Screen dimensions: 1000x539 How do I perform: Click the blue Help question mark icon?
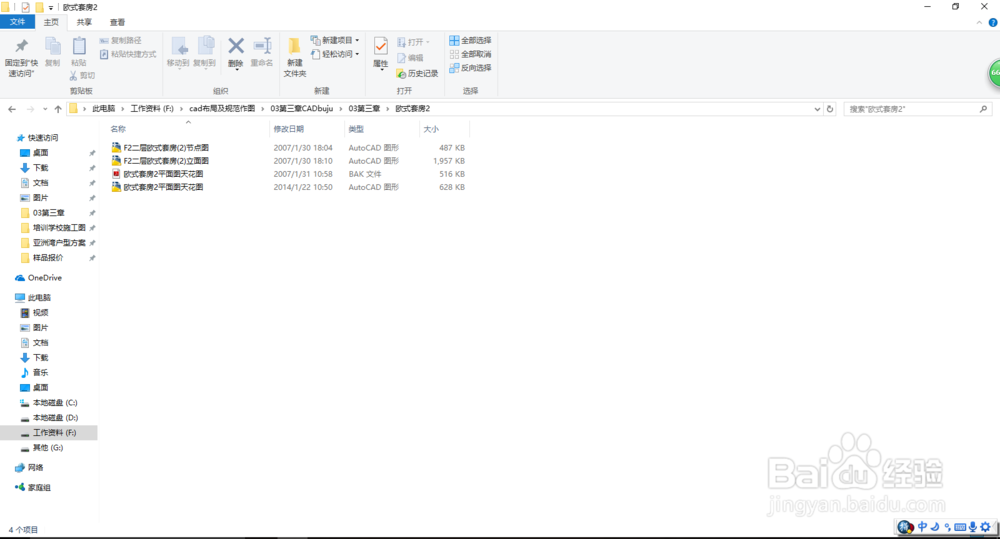click(992, 22)
